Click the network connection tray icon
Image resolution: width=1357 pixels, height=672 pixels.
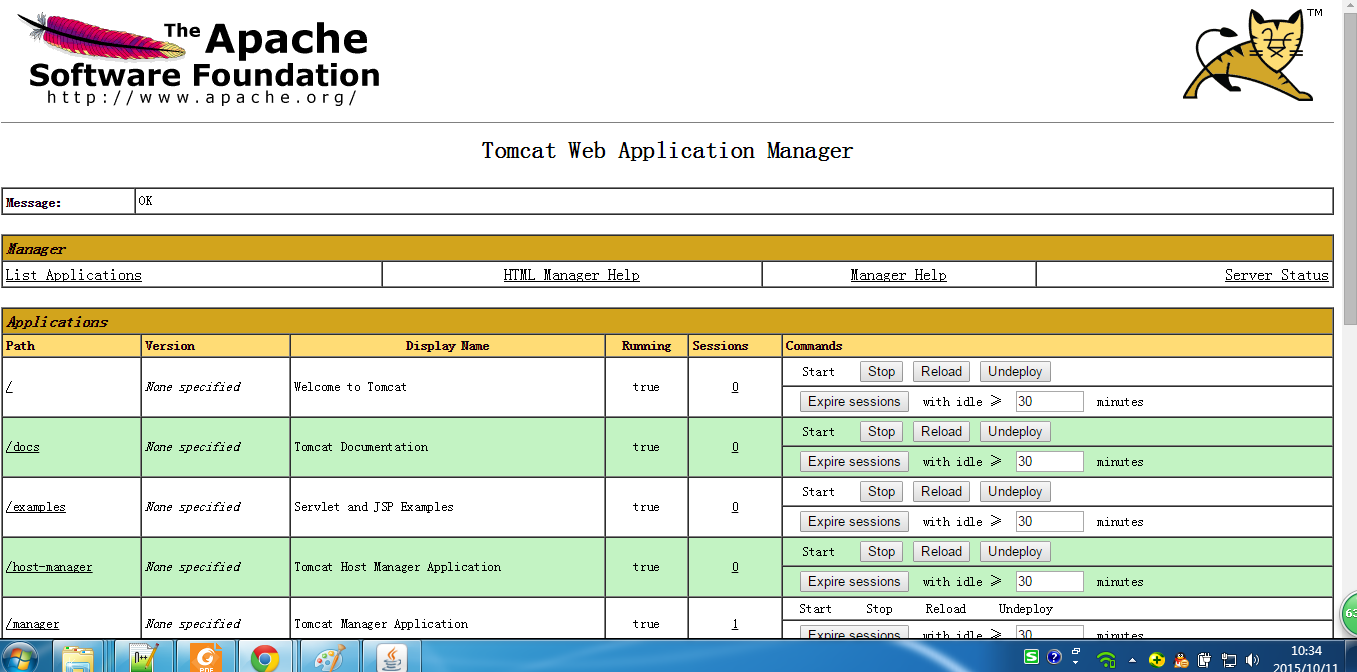1227,659
